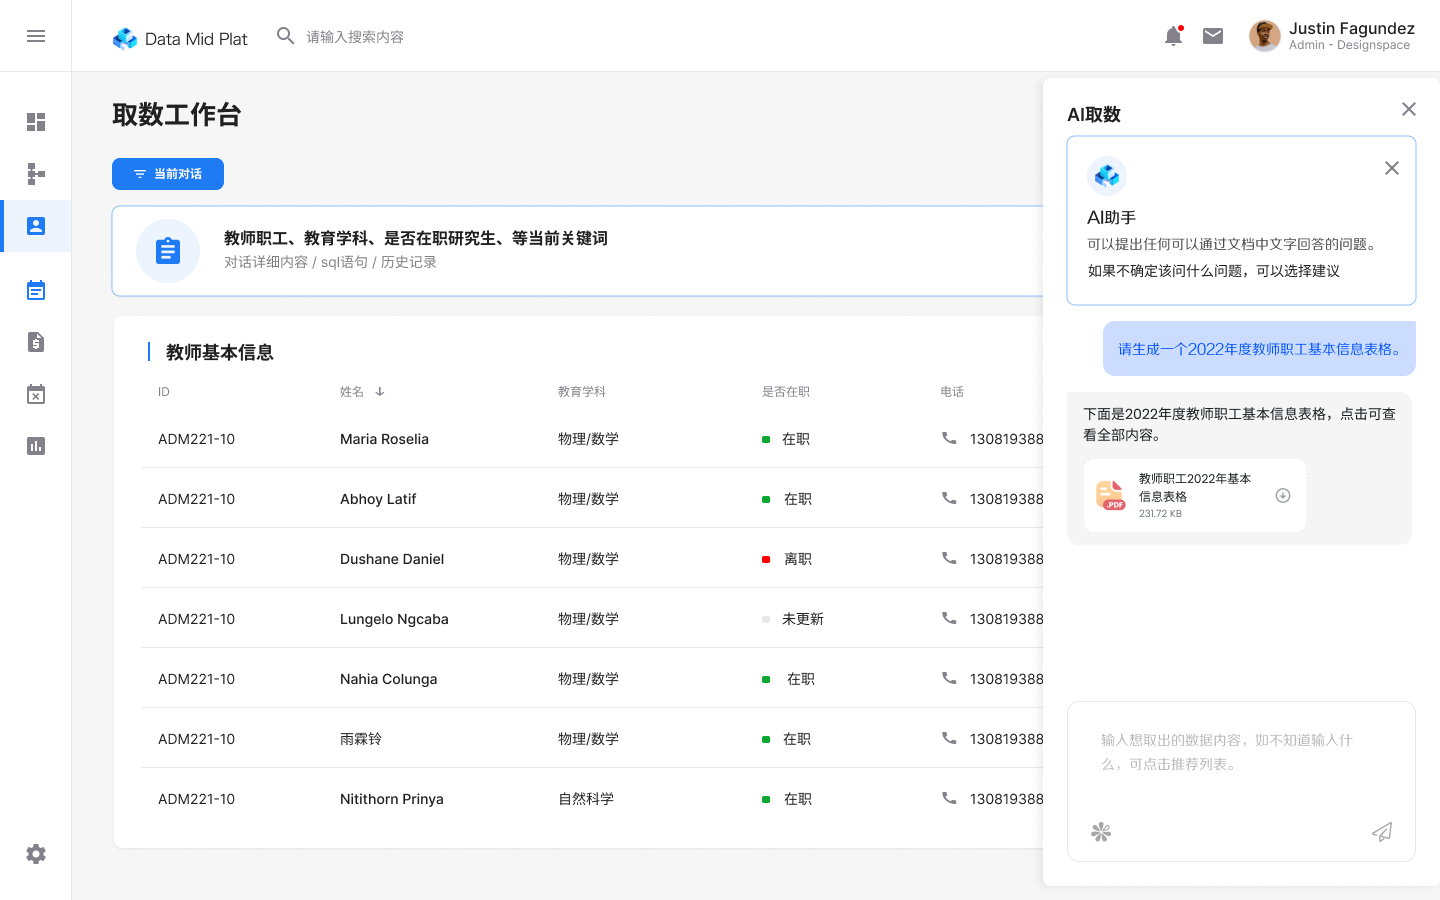Click the ID column header
Screen dimensions: 1440x900
(x=164, y=392)
